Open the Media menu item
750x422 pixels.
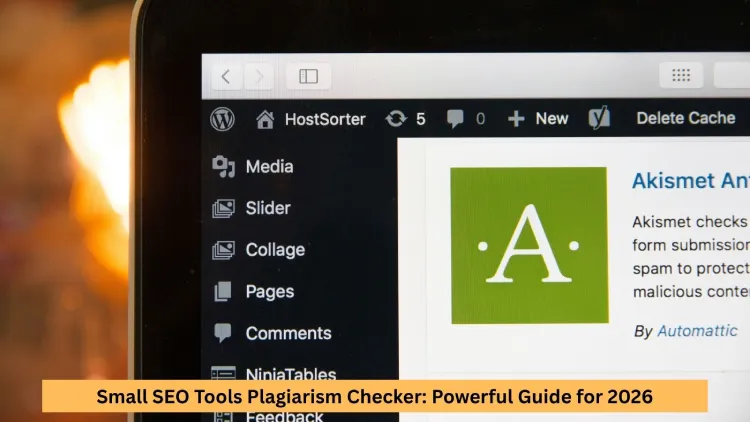[x=269, y=167]
